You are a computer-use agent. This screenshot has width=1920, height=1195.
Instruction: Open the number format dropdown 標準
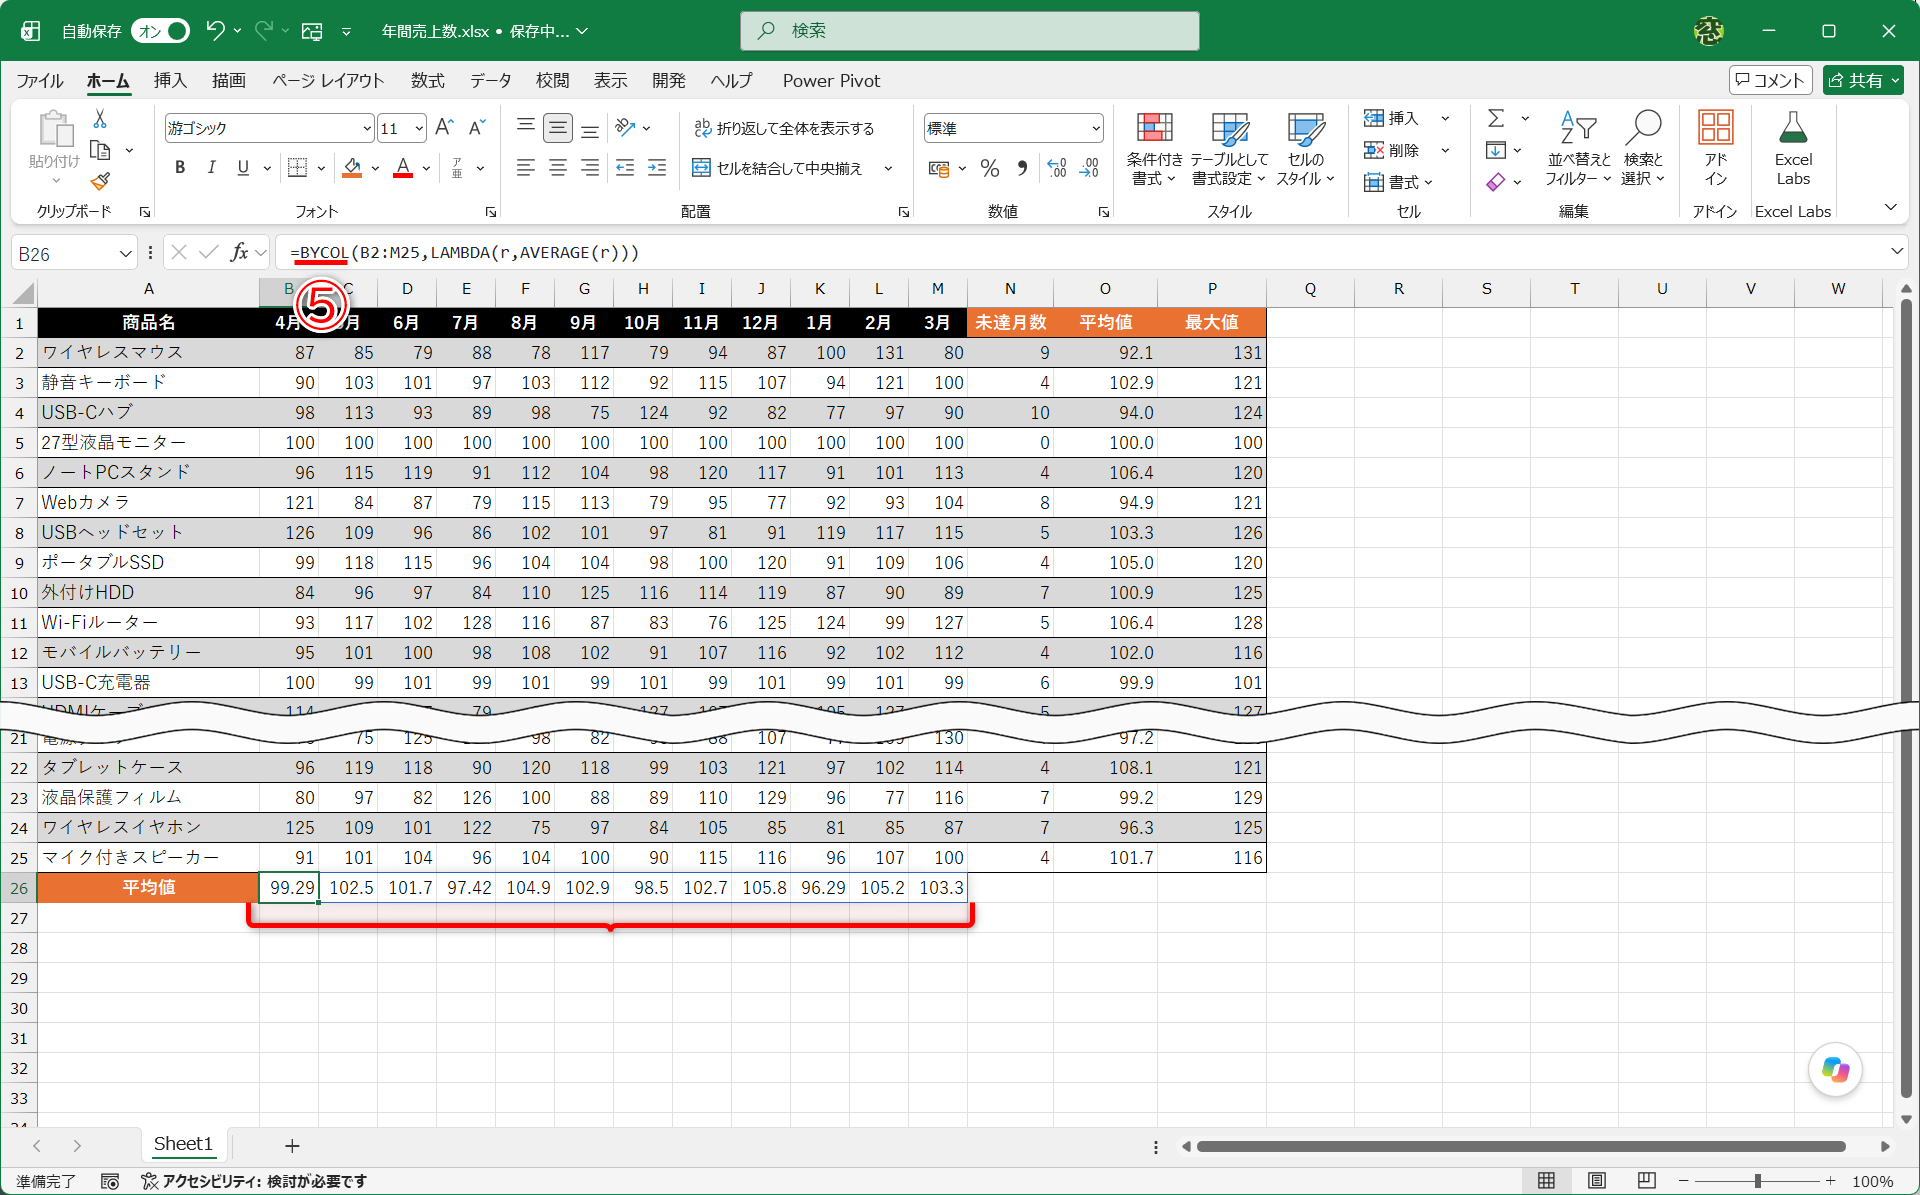click(x=1096, y=128)
